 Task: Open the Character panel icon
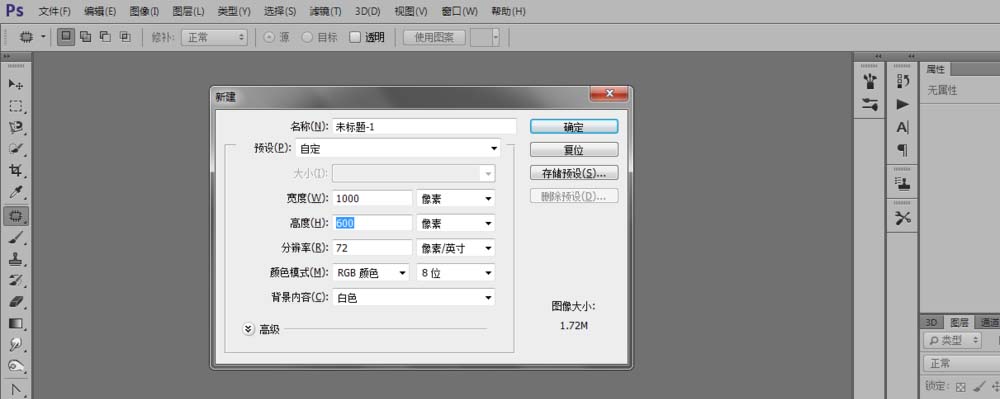coord(902,127)
